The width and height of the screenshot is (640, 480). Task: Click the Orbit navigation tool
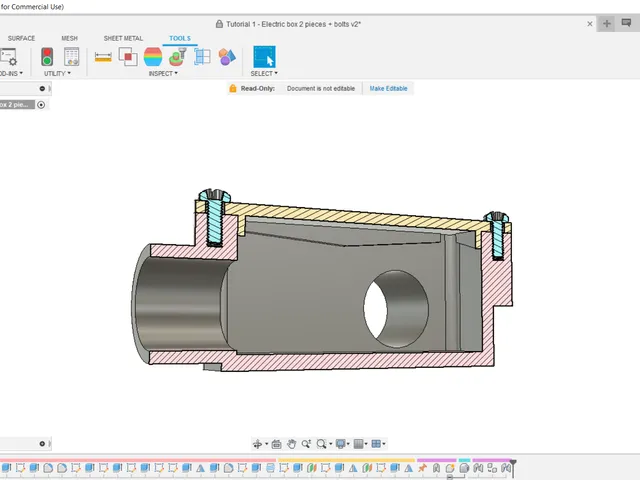point(257,444)
